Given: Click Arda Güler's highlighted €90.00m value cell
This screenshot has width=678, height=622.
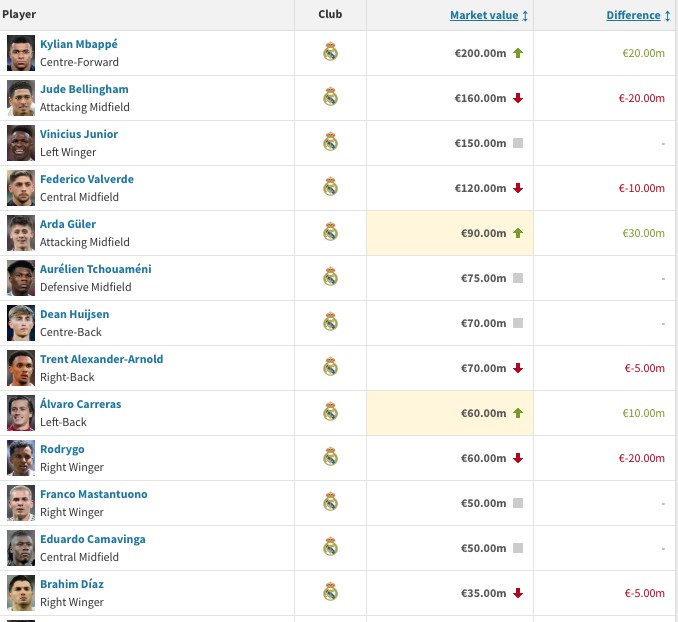Looking at the screenshot, I should 450,233.
